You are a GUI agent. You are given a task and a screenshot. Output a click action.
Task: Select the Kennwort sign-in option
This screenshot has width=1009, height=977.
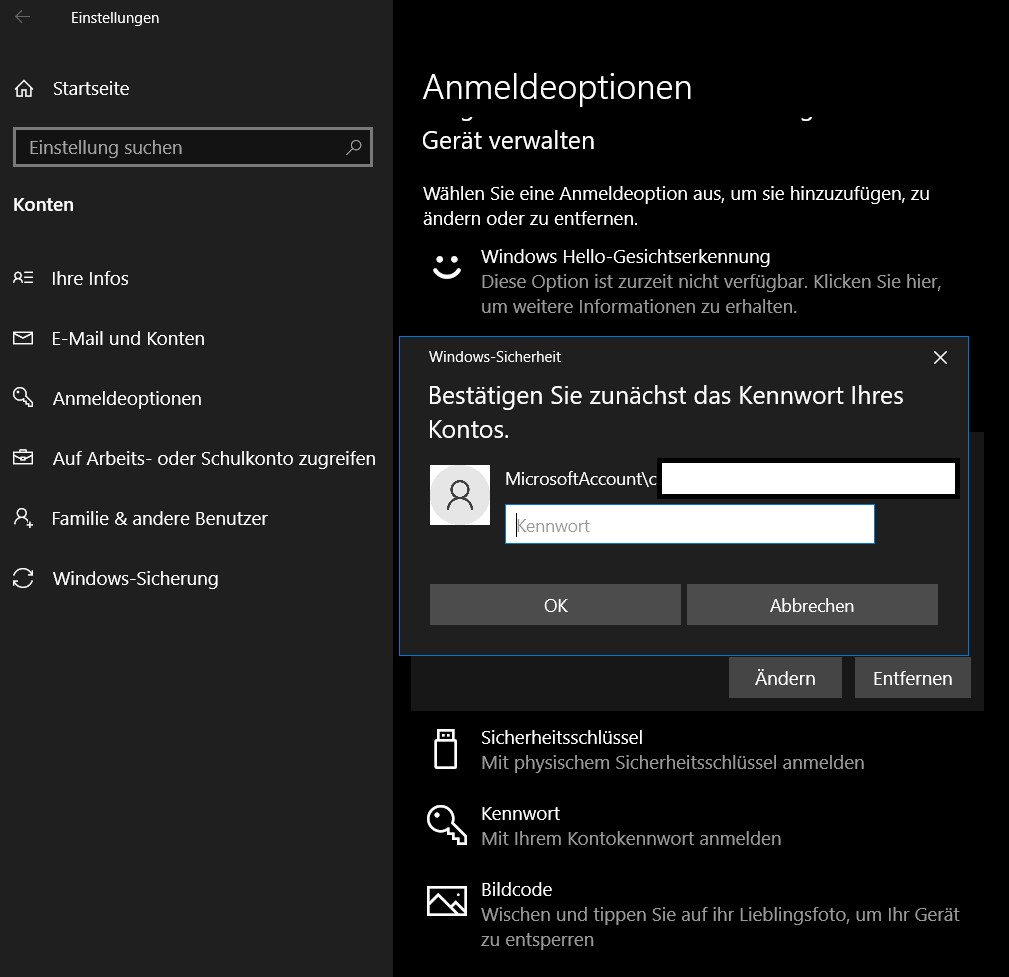tap(698, 825)
